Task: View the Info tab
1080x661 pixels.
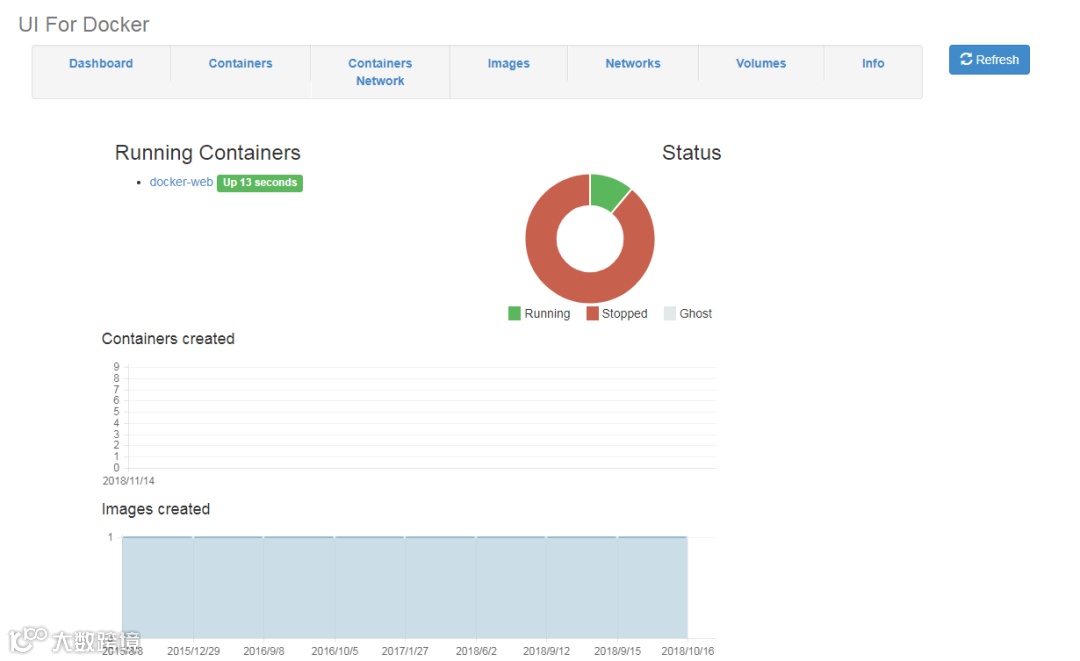Action: [873, 63]
